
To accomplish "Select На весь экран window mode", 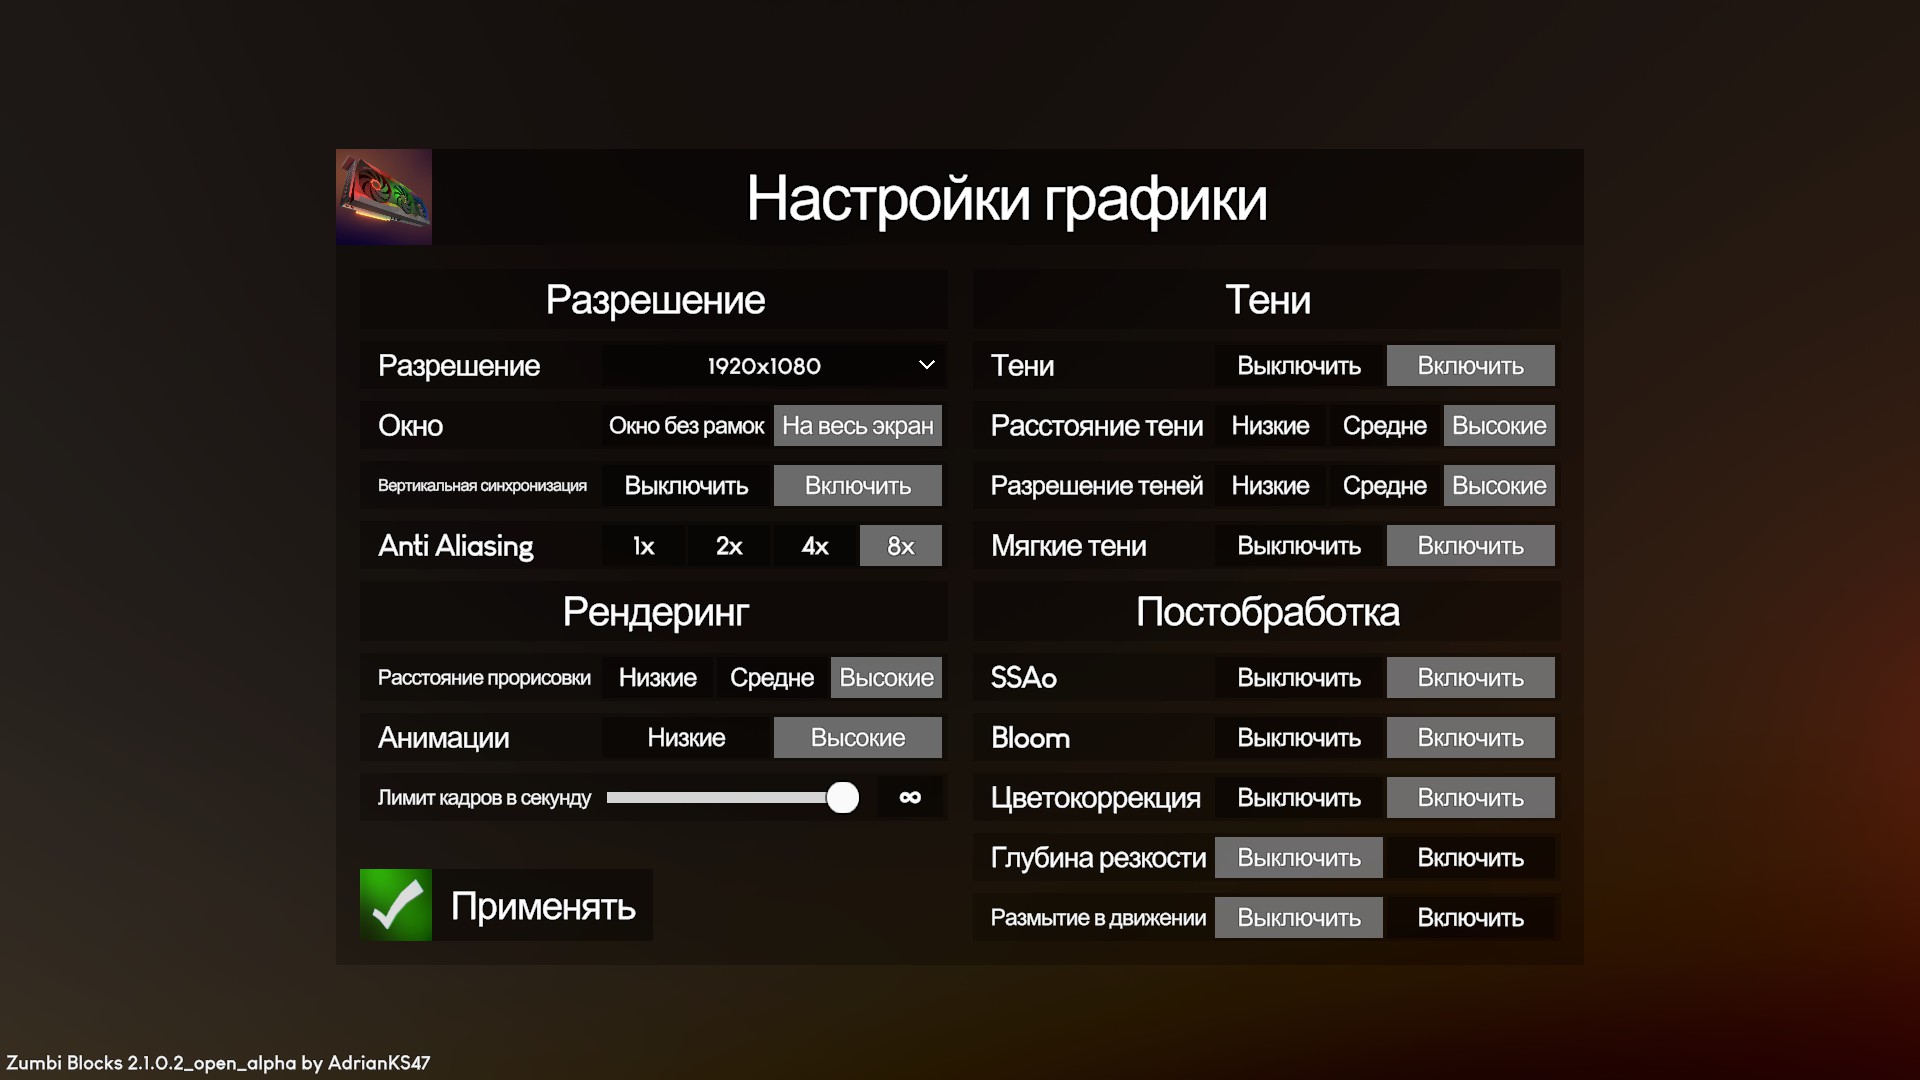I will click(858, 426).
